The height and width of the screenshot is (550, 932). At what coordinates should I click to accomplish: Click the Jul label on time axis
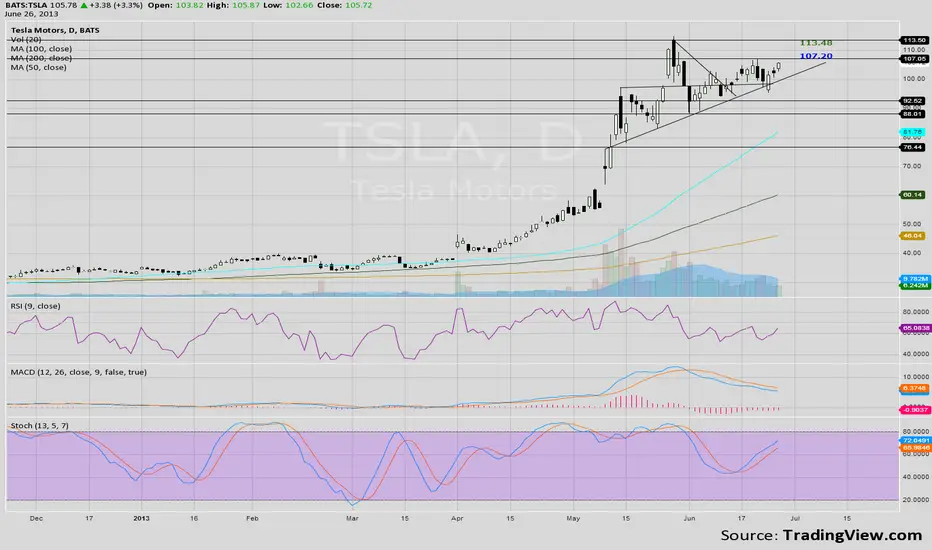pos(795,518)
